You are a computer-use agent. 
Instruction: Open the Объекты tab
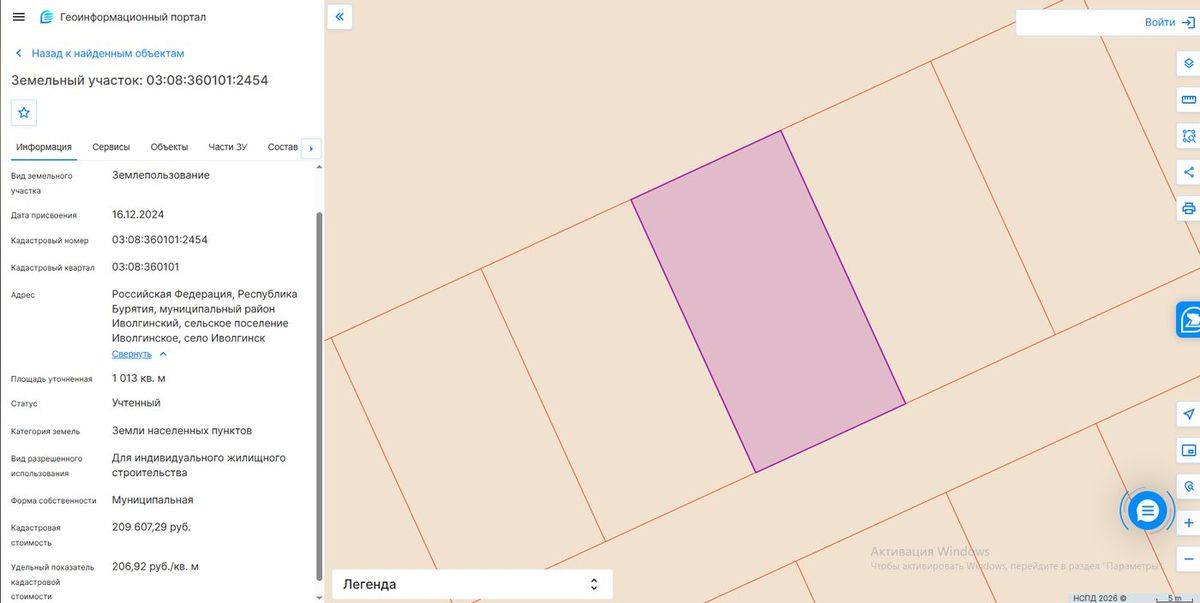click(x=169, y=148)
